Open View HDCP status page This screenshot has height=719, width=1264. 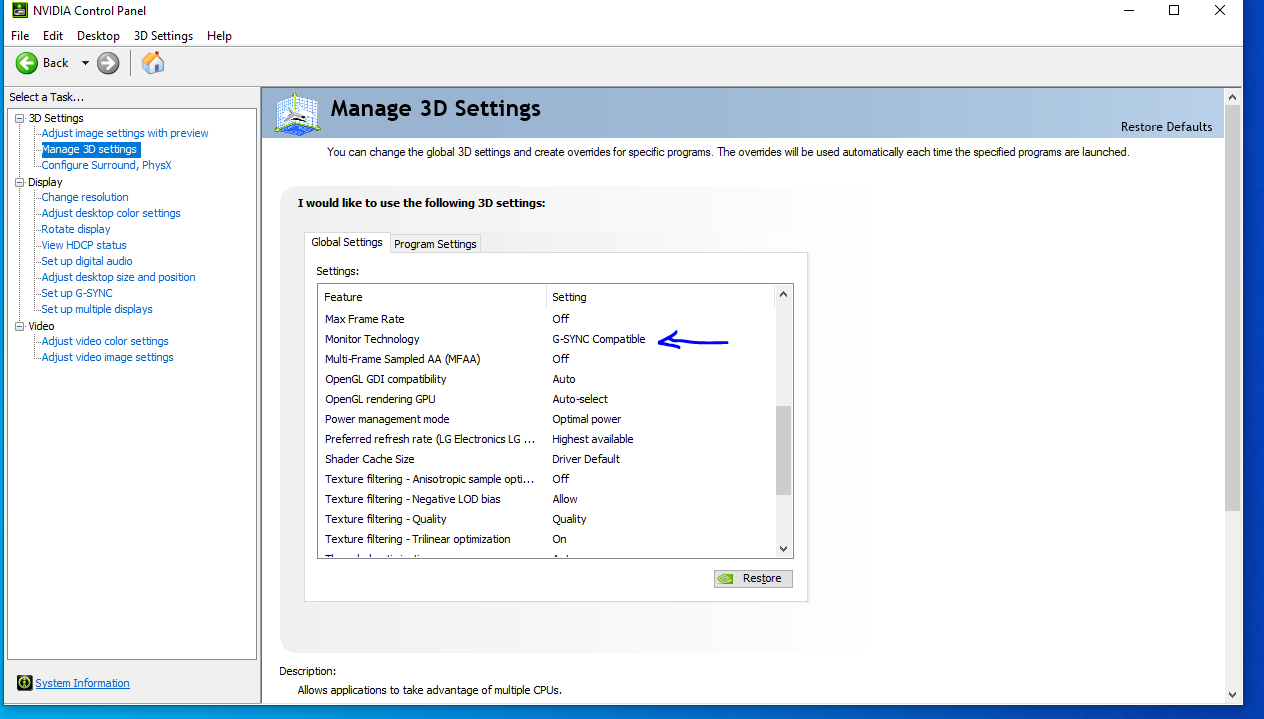pyautogui.click(x=84, y=245)
